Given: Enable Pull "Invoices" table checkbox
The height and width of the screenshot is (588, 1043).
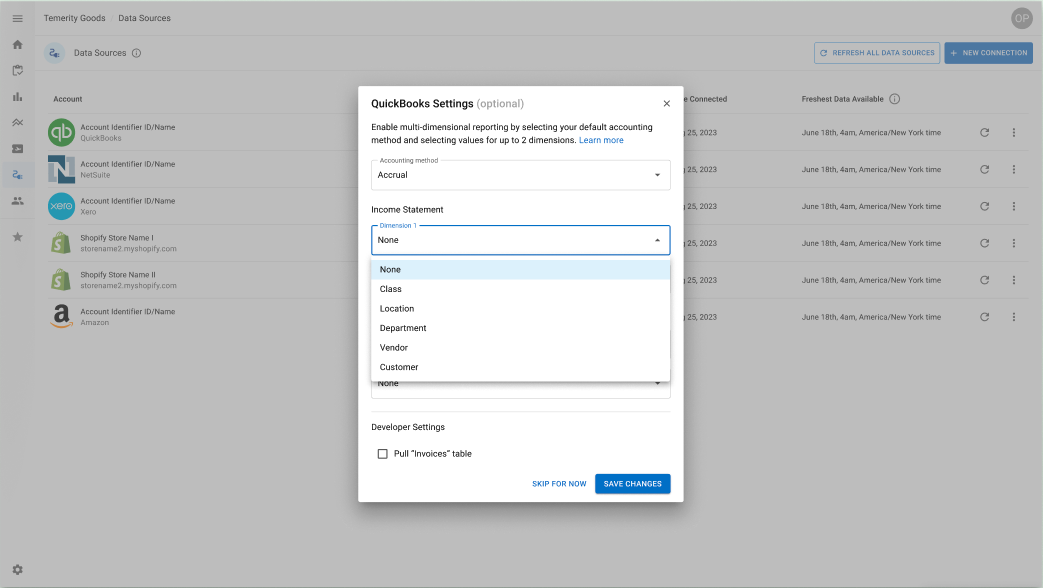Looking at the screenshot, I should click(382, 454).
